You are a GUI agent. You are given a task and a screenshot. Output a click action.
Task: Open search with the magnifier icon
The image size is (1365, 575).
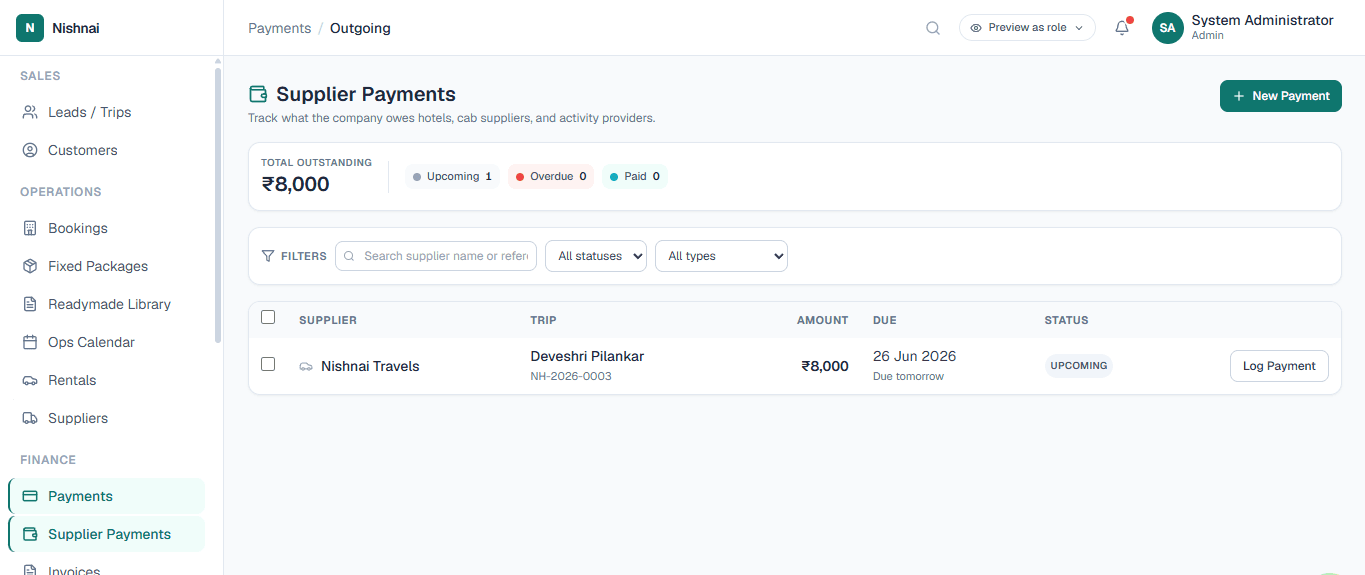[933, 28]
